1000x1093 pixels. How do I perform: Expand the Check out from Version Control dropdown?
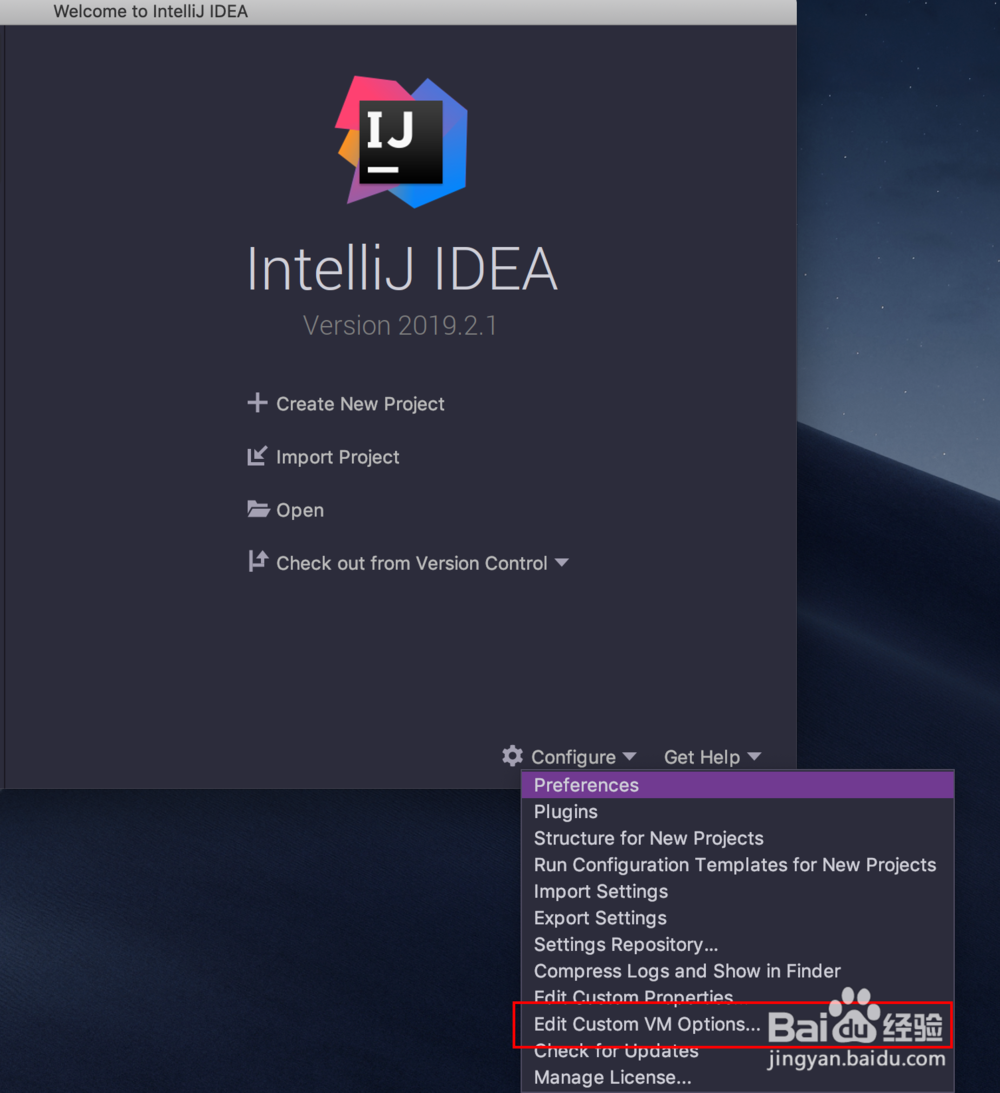click(x=562, y=562)
